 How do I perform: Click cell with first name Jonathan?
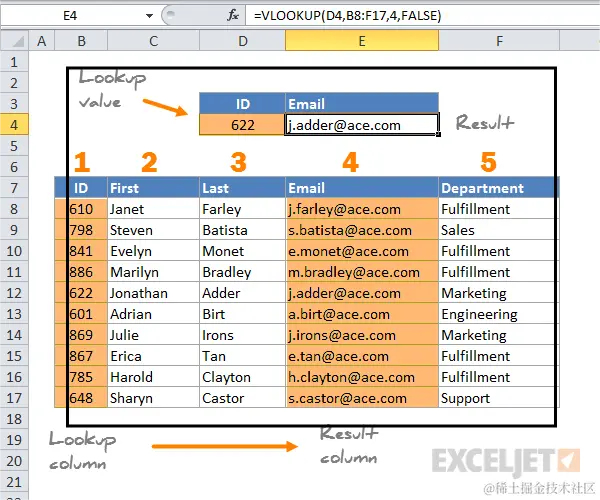tap(153, 293)
